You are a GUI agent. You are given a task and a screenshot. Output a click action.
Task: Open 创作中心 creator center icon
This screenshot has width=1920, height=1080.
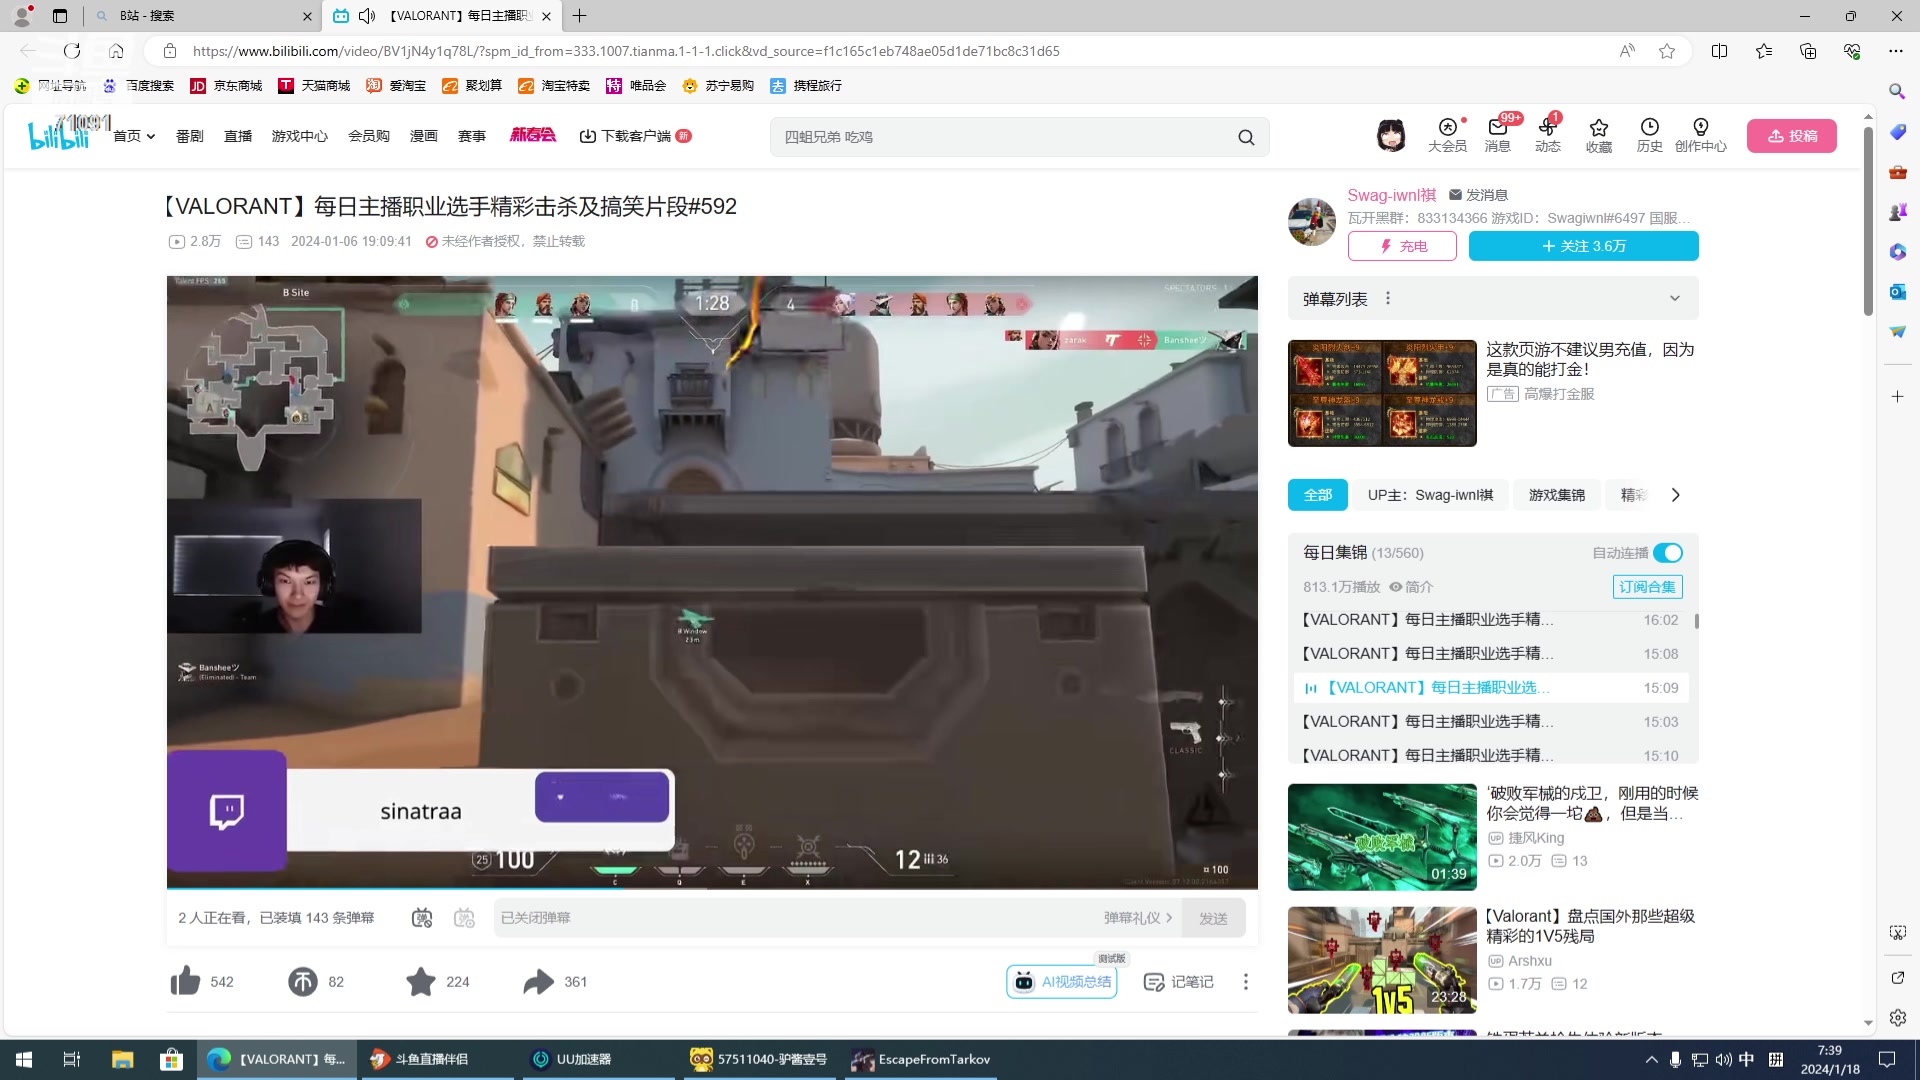click(x=1701, y=135)
